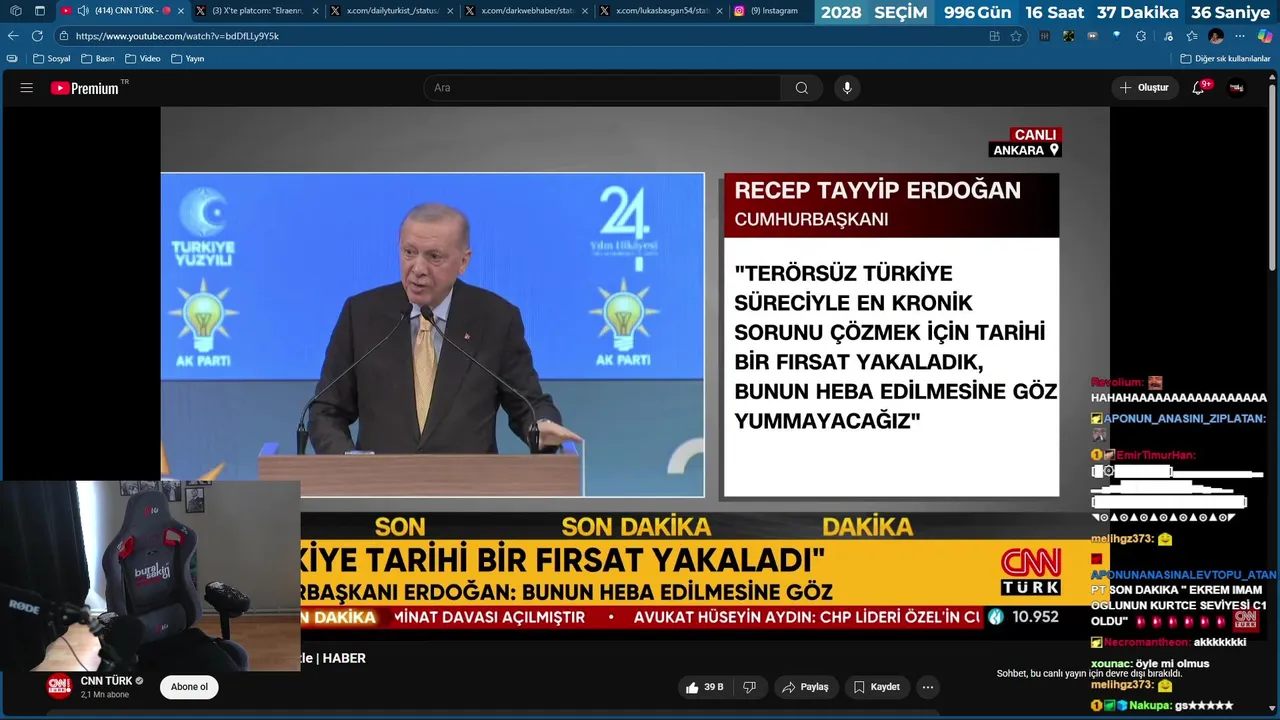Open the YouTube account avatar menu
This screenshot has height=720, width=1280.
[x=1237, y=88]
